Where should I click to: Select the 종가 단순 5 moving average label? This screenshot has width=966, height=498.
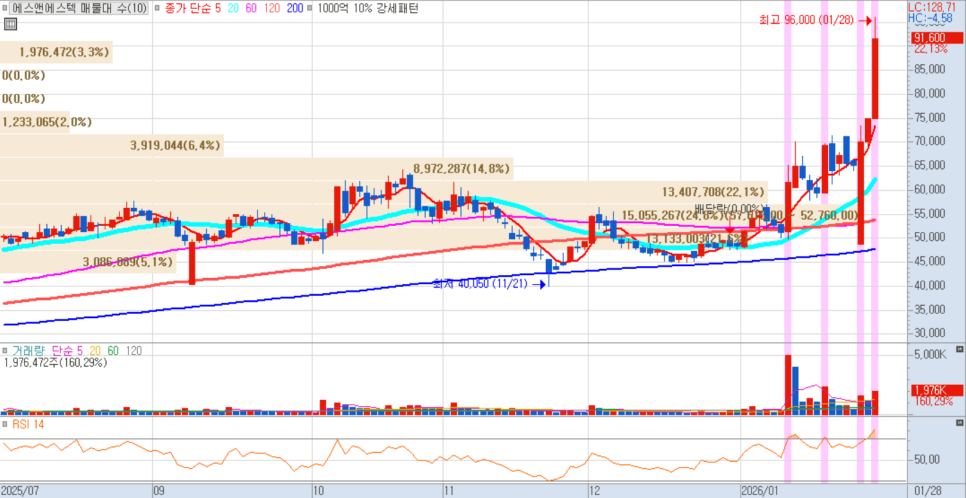(195, 9)
